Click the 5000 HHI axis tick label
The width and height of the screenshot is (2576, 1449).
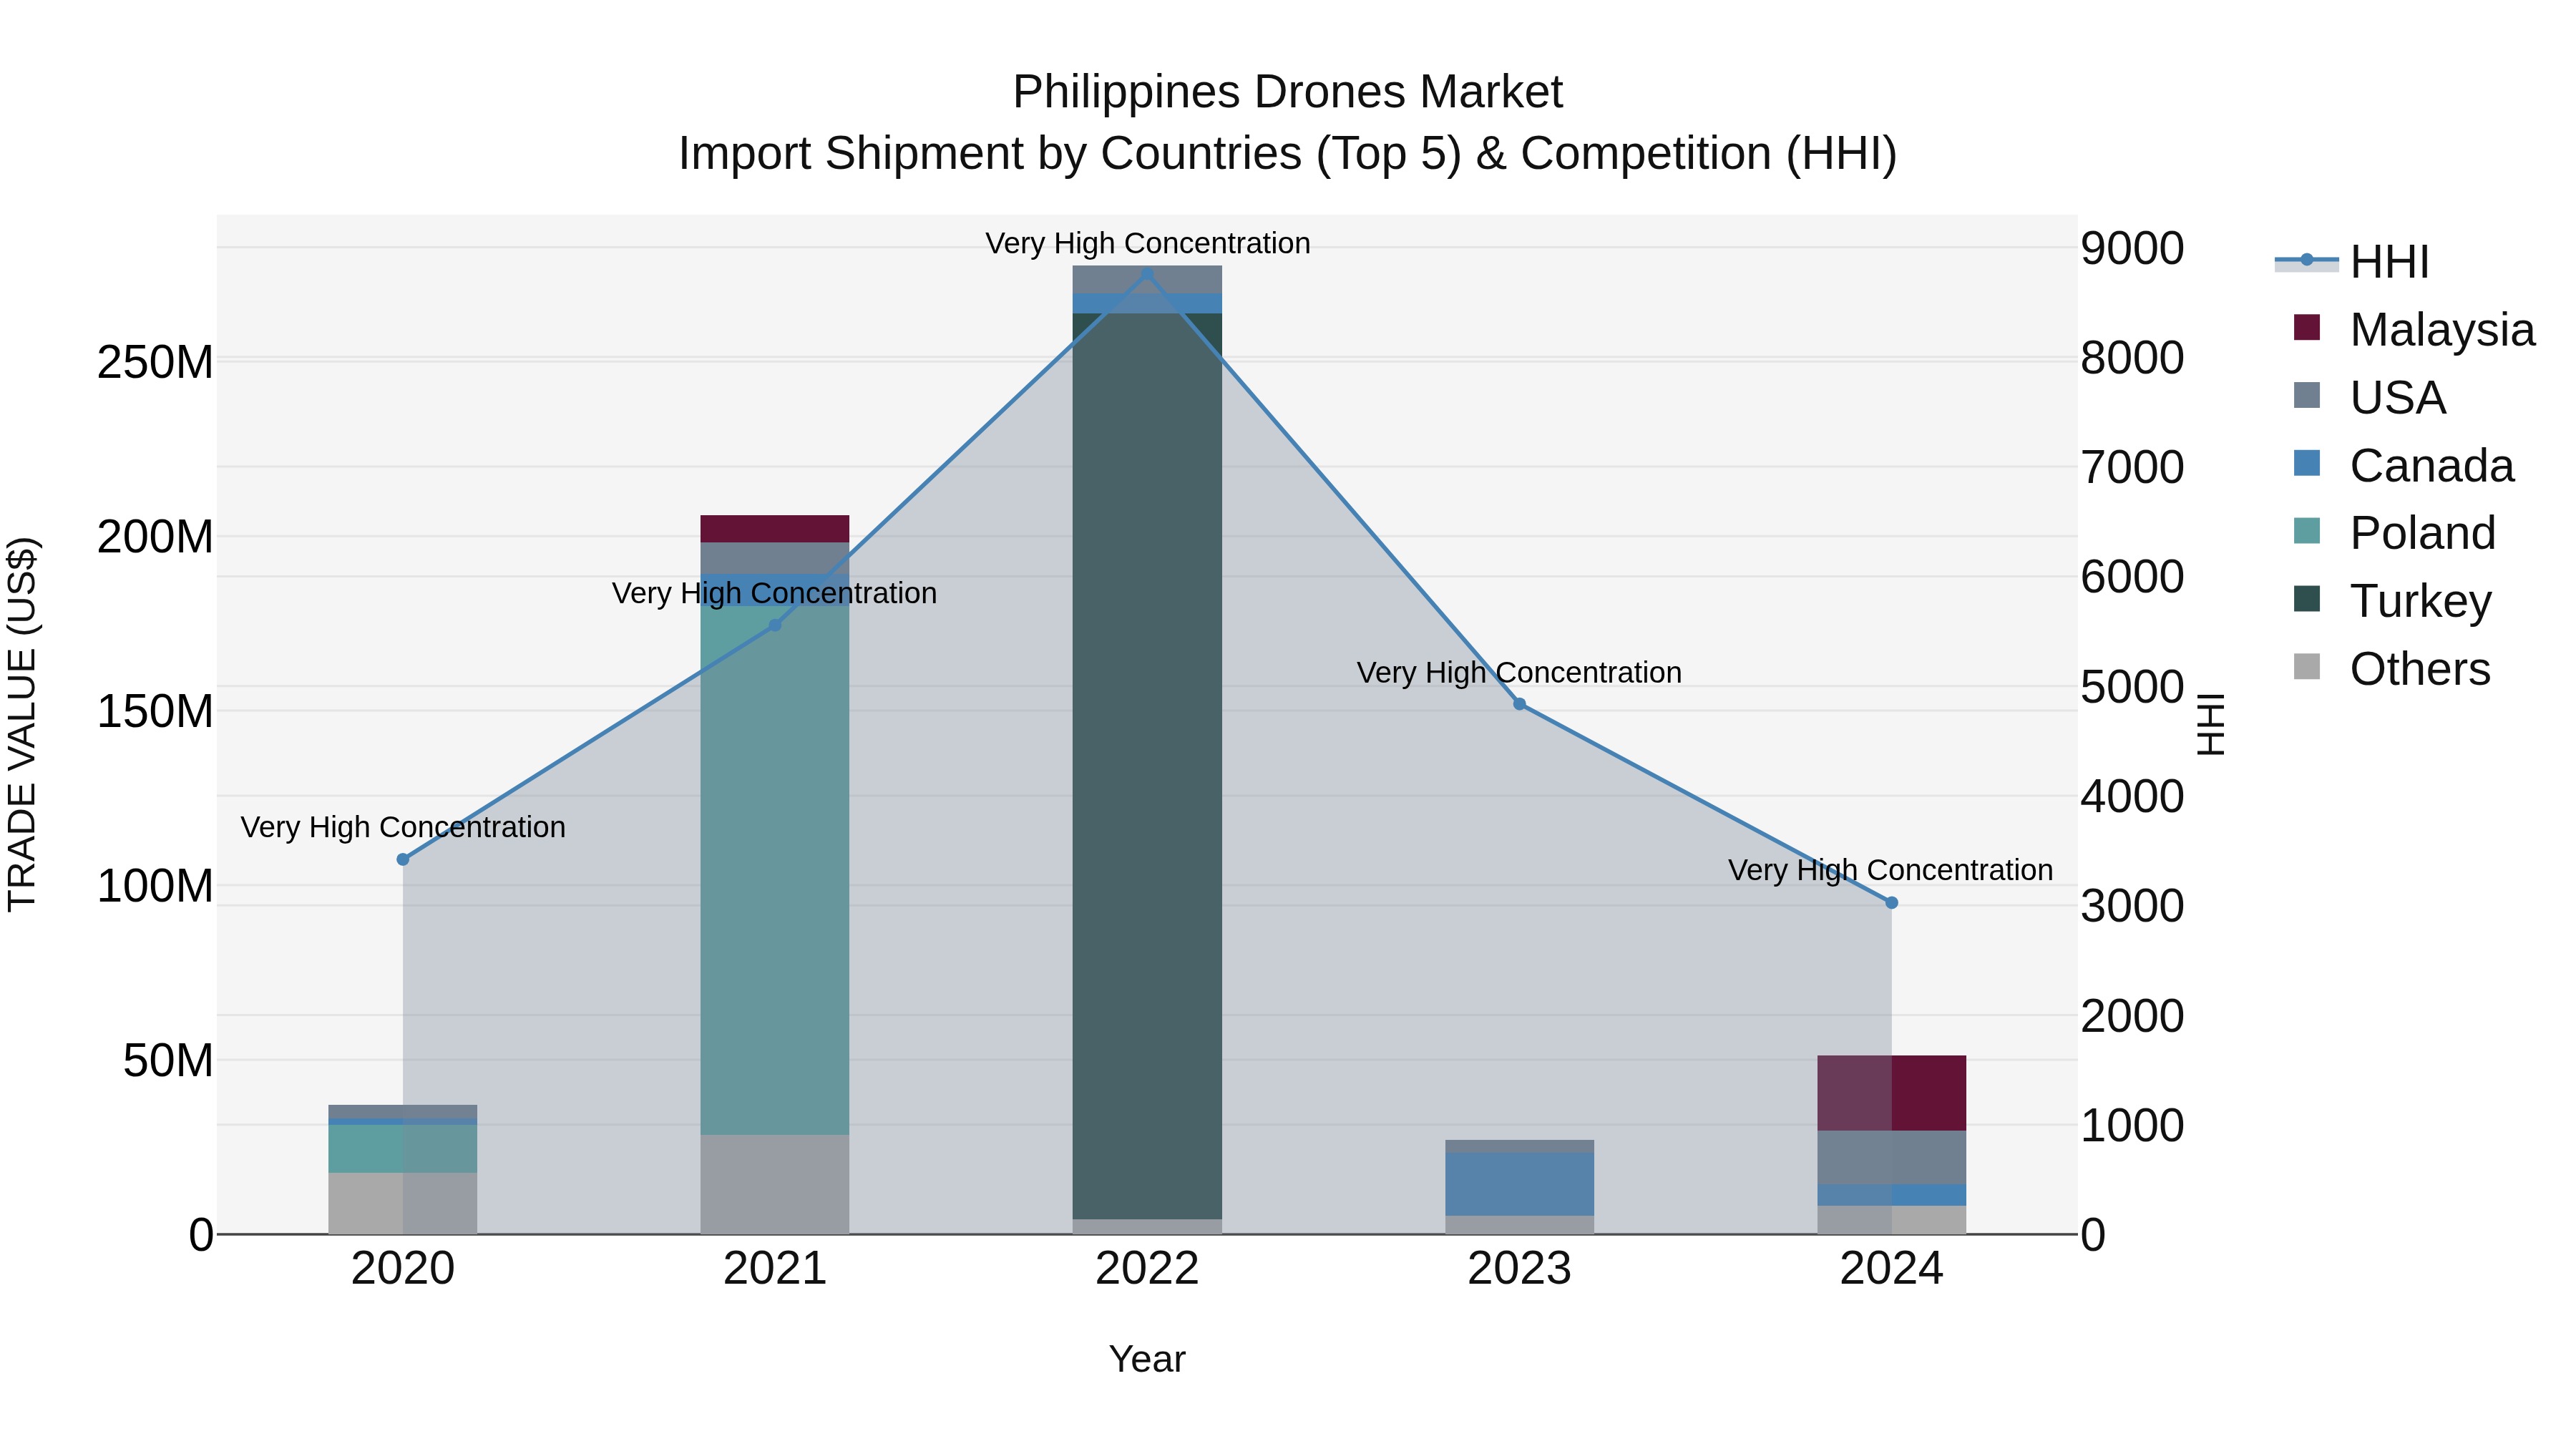tap(2132, 687)
